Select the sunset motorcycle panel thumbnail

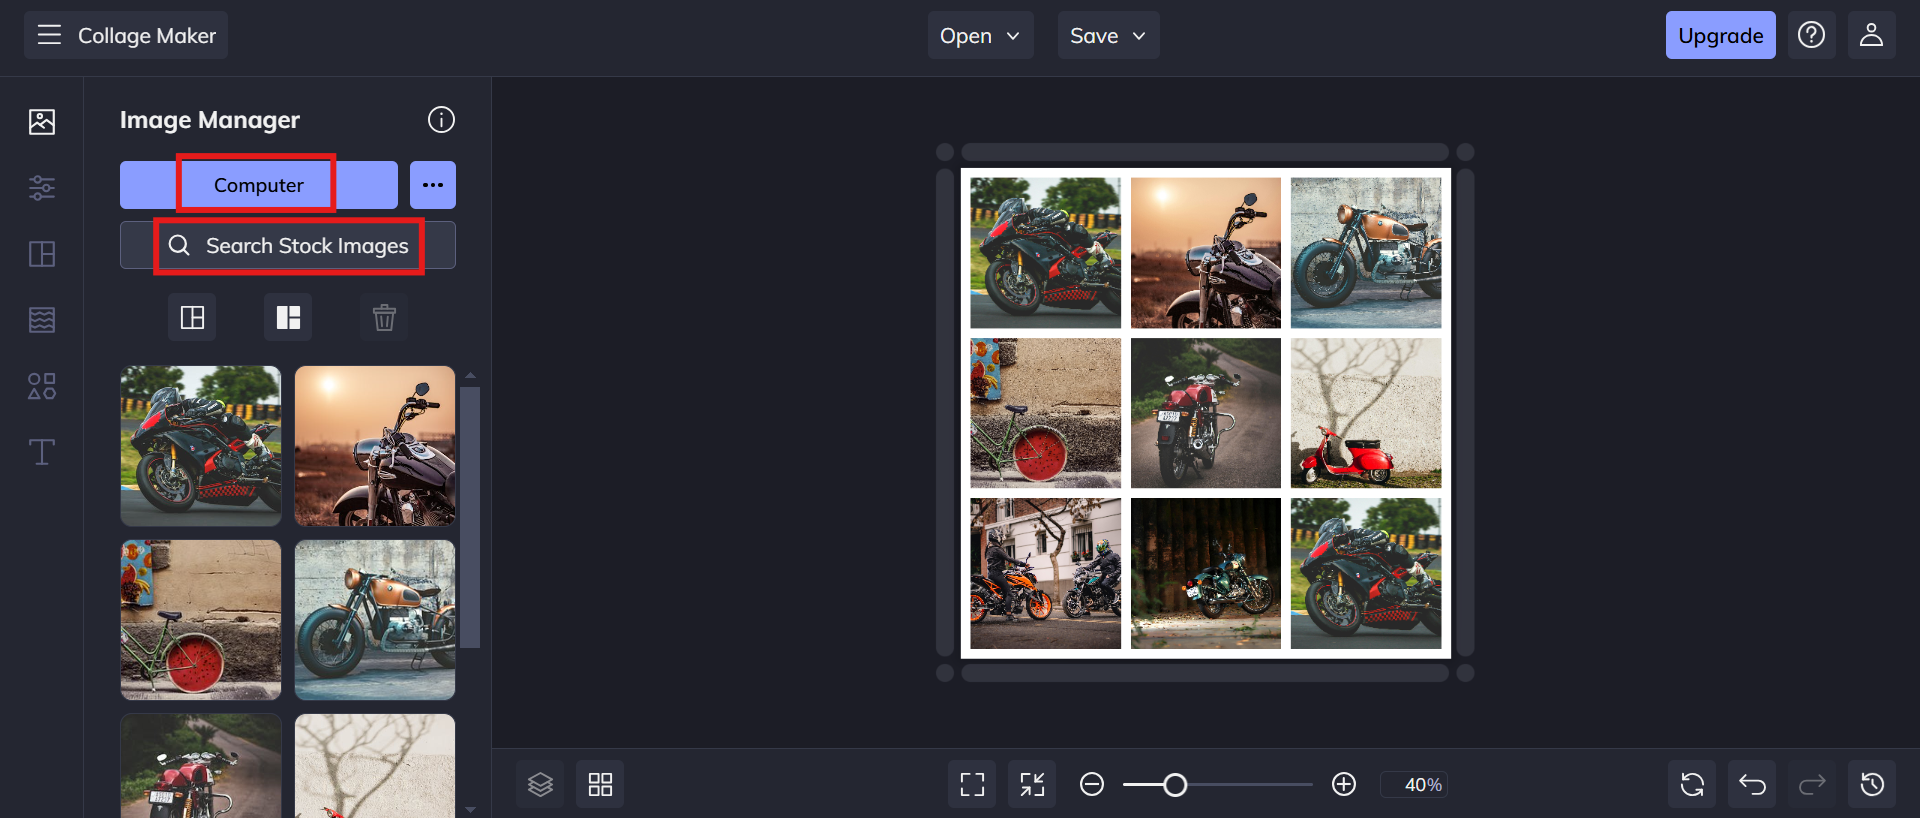click(375, 446)
